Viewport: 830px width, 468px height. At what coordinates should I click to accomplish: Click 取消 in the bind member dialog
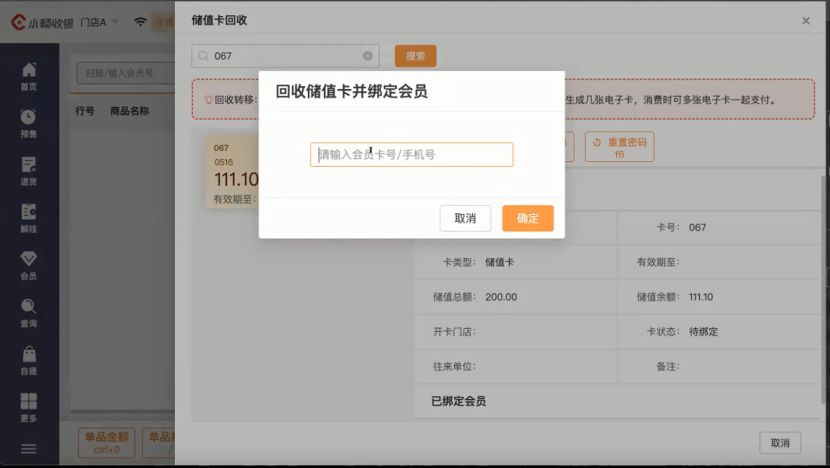[x=465, y=218]
